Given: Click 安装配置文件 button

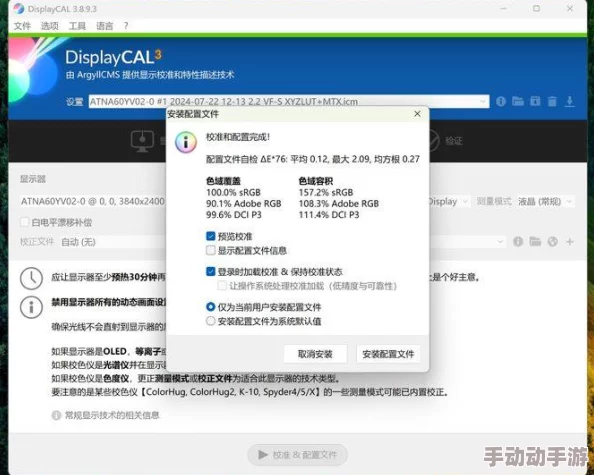Looking at the screenshot, I should pos(388,354).
